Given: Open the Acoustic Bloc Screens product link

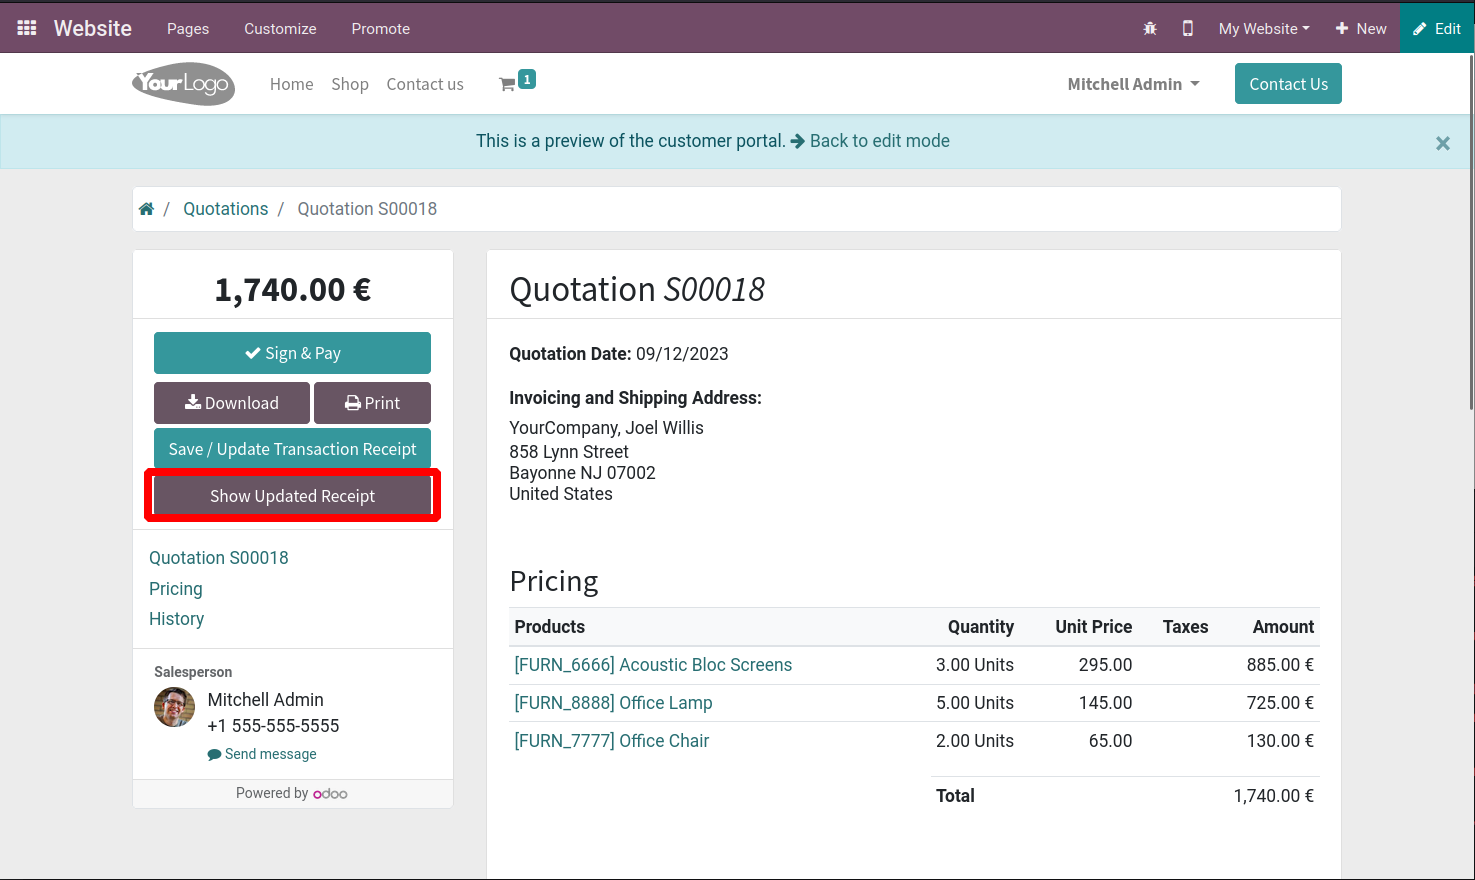Looking at the screenshot, I should [653, 665].
